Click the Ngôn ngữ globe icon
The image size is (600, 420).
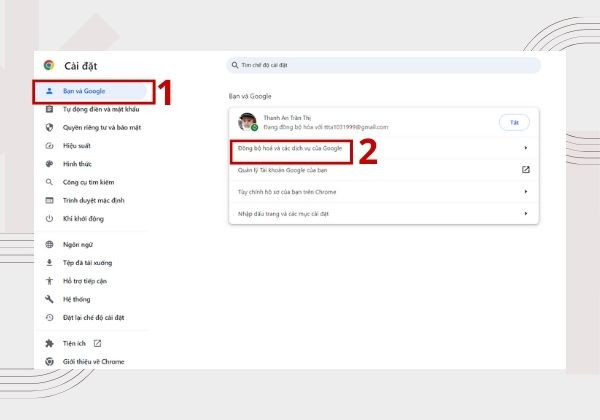click(x=49, y=244)
